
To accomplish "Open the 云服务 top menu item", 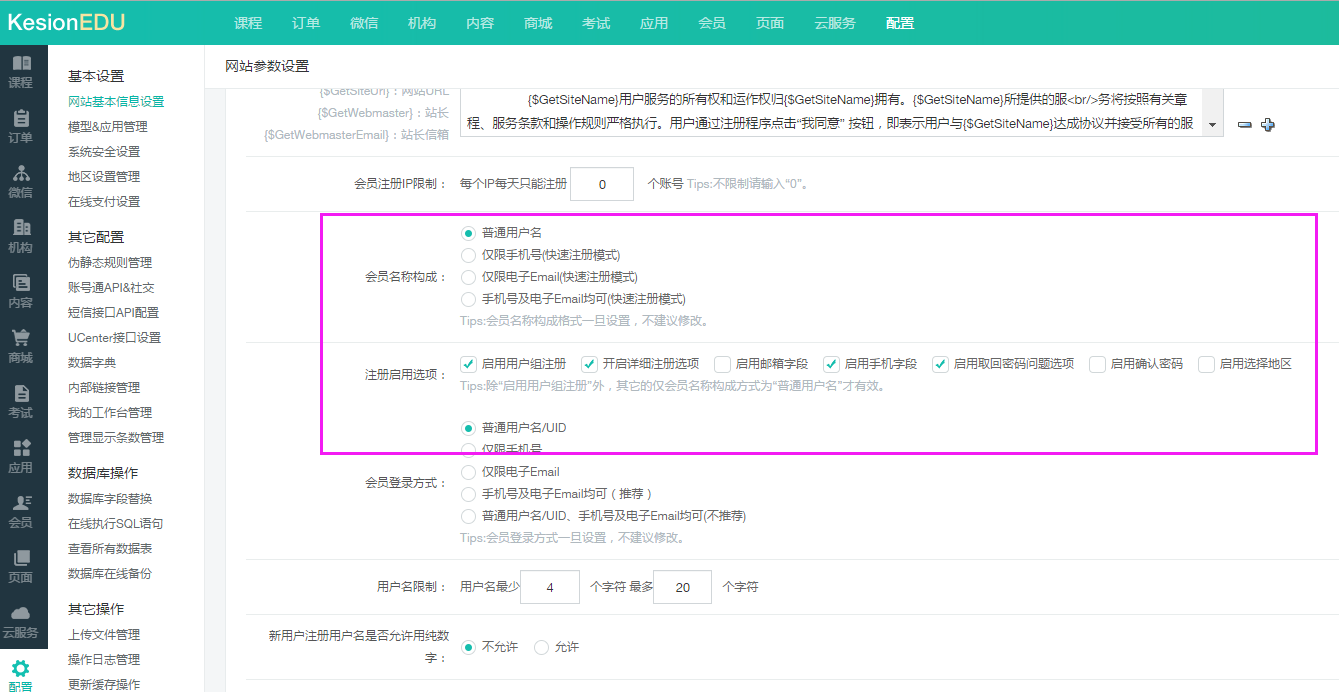I will click(834, 23).
